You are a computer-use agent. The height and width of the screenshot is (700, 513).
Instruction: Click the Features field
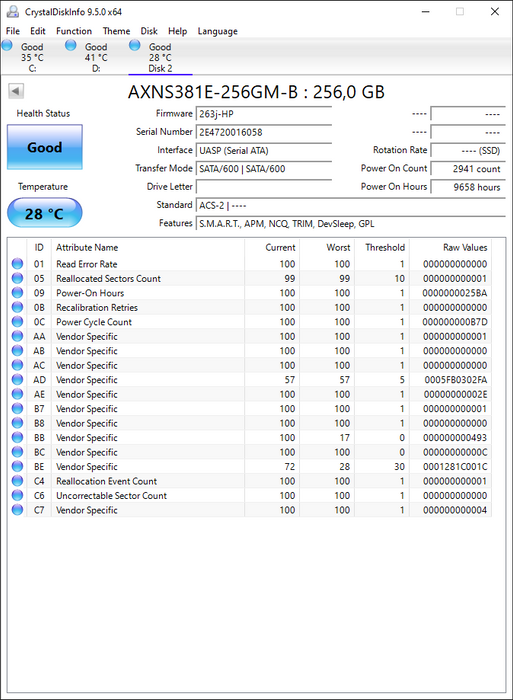tap(350, 224)
